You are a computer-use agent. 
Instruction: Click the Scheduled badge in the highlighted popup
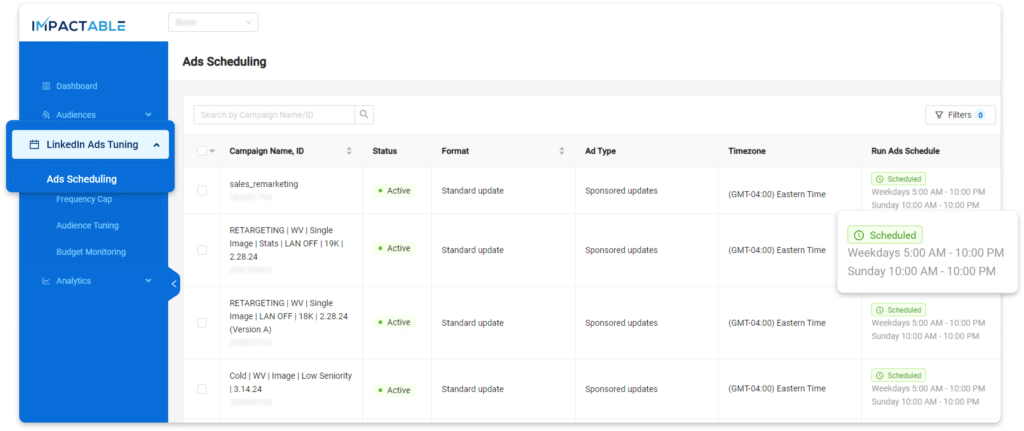point(885,235)
